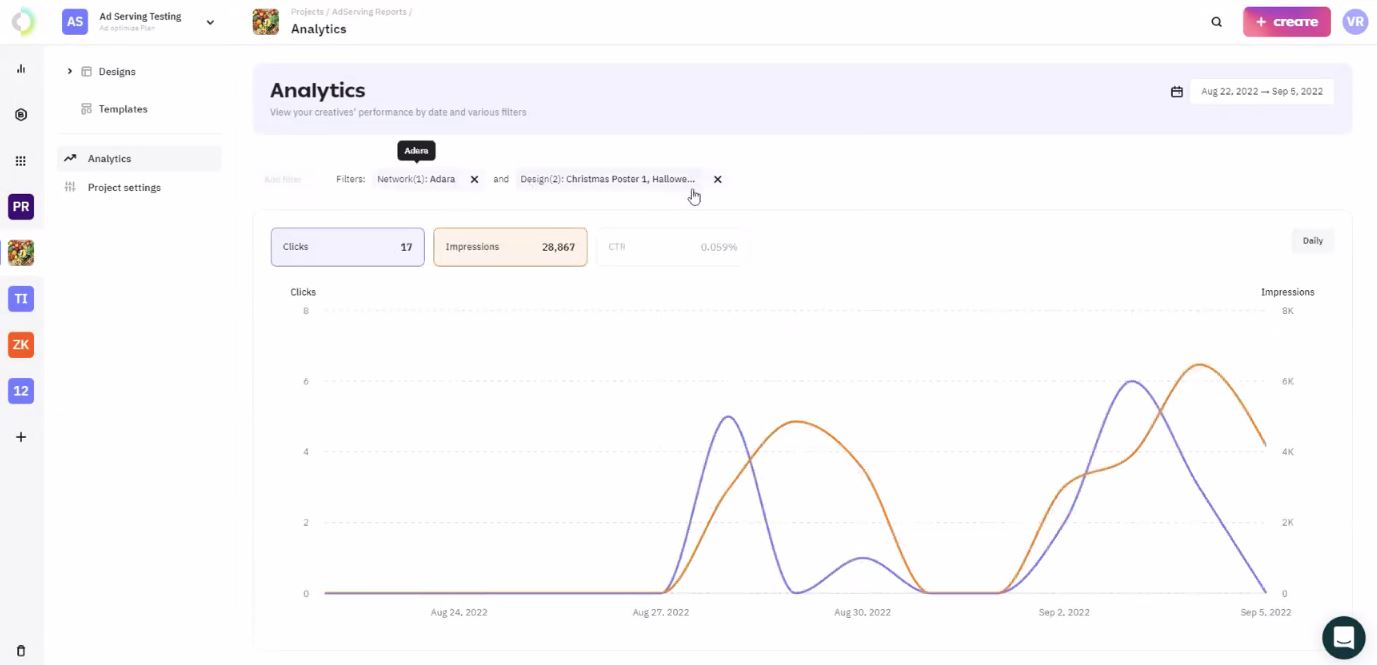The width and height of the screenshot is (1377, 665).
Task: Select the hexagon brand icon in left sidebar
Action: (20, 114)
